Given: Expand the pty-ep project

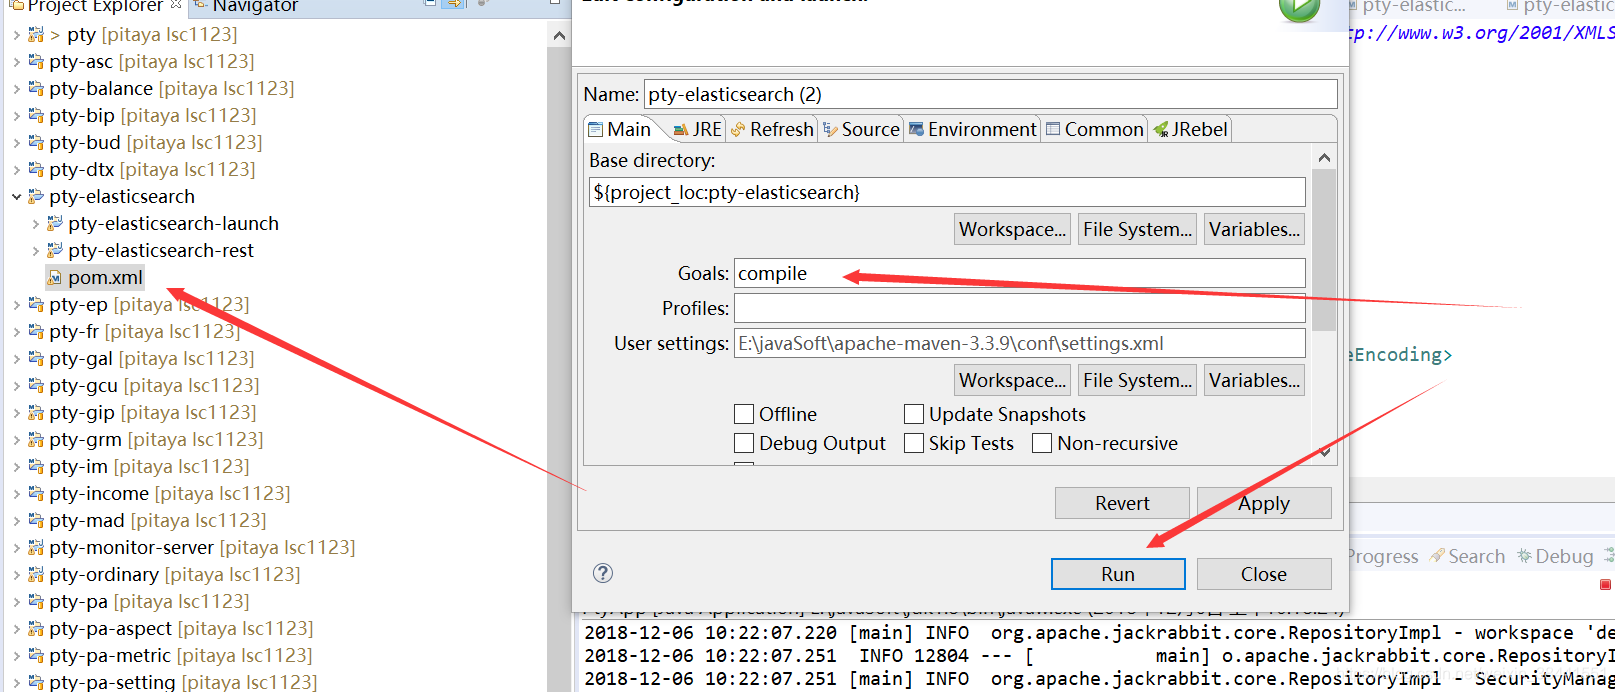Looking at the screenshot, I should pyautogui.click(x=16, y=304).
